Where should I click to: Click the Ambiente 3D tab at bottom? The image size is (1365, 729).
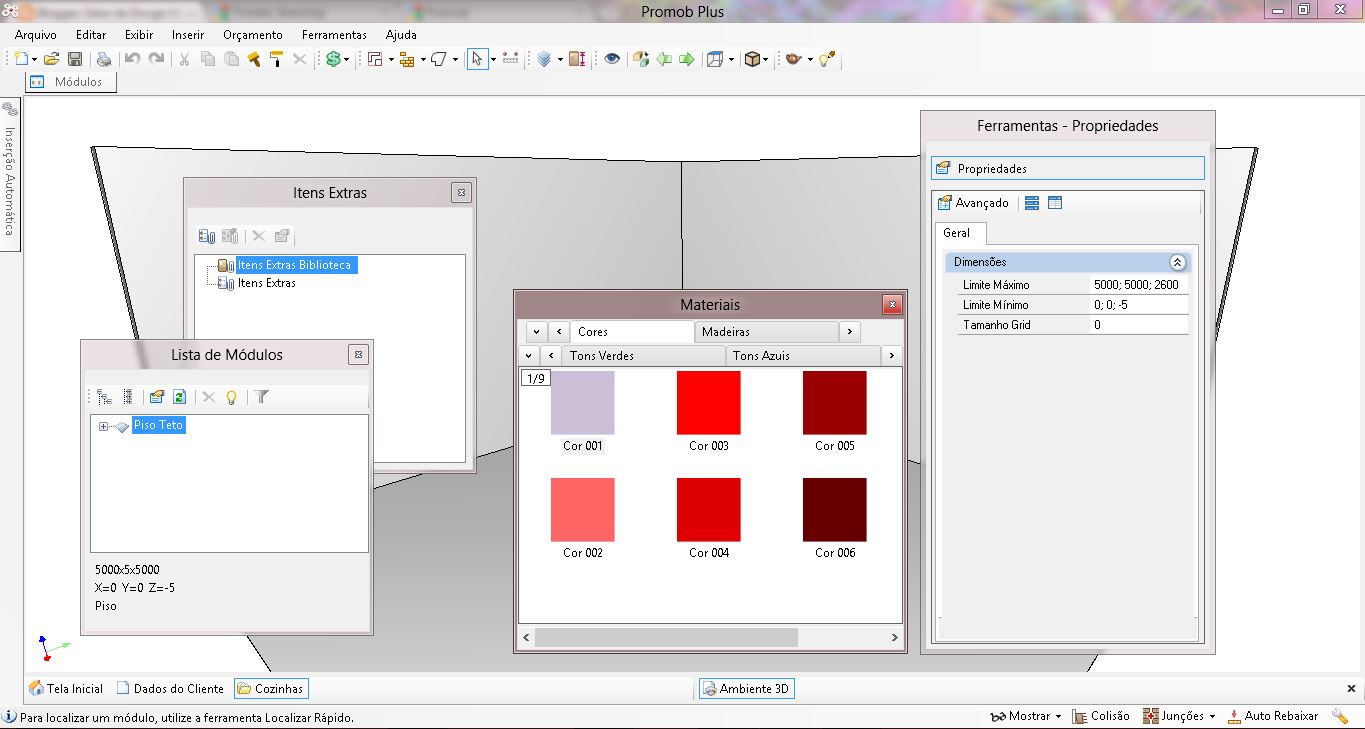point(746,688)
